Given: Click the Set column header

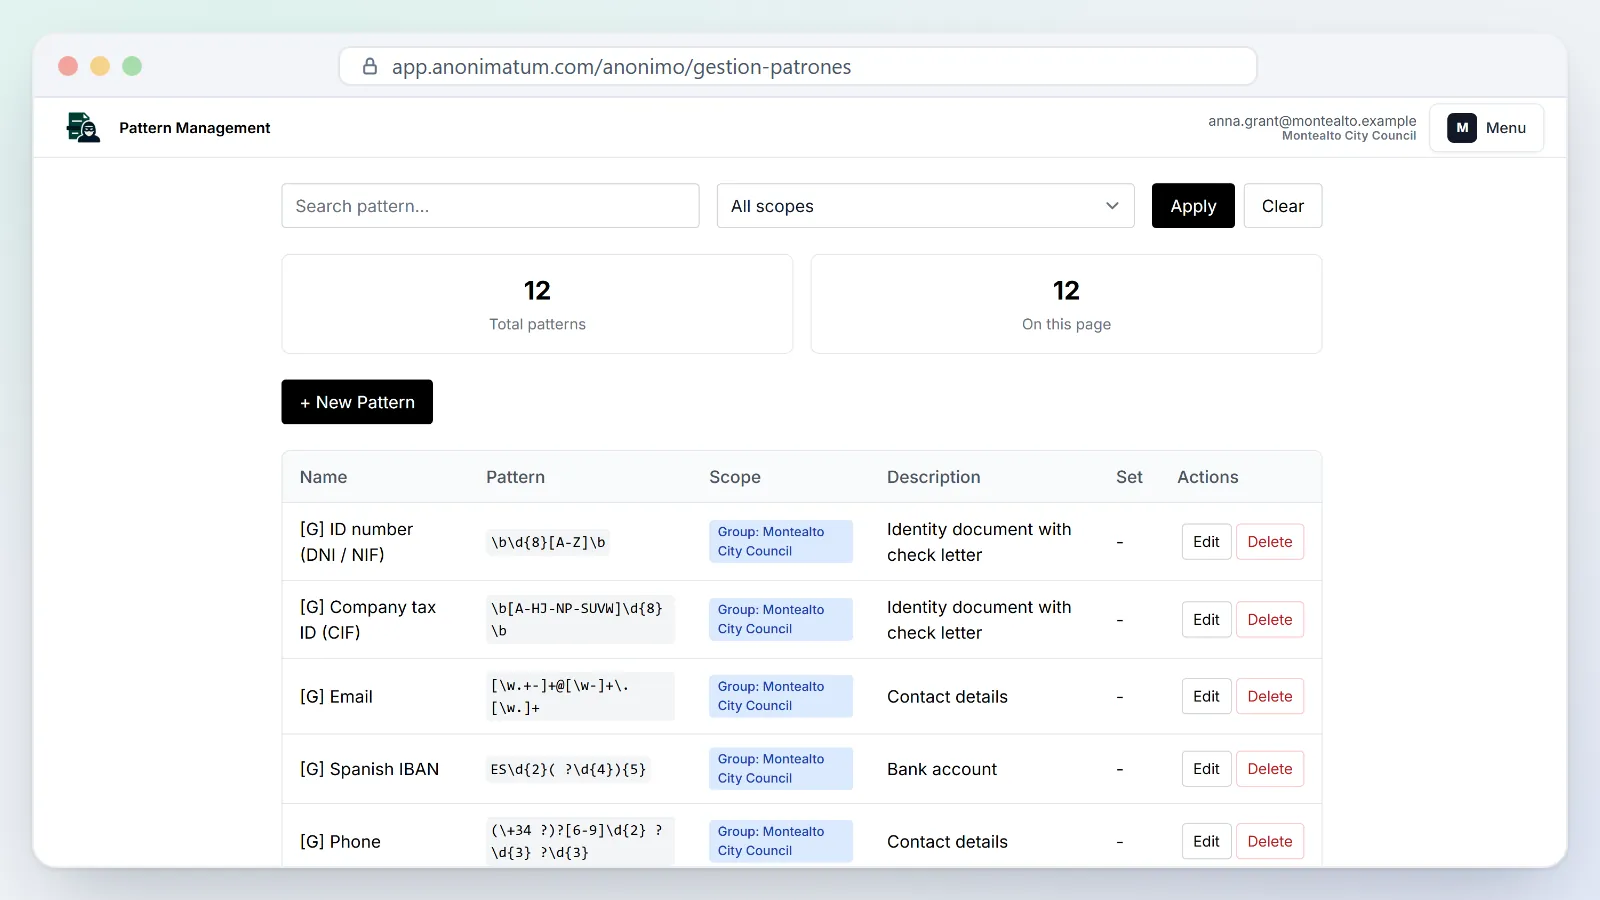Looking at the screenshot, I should click(x=1129, y=477).
